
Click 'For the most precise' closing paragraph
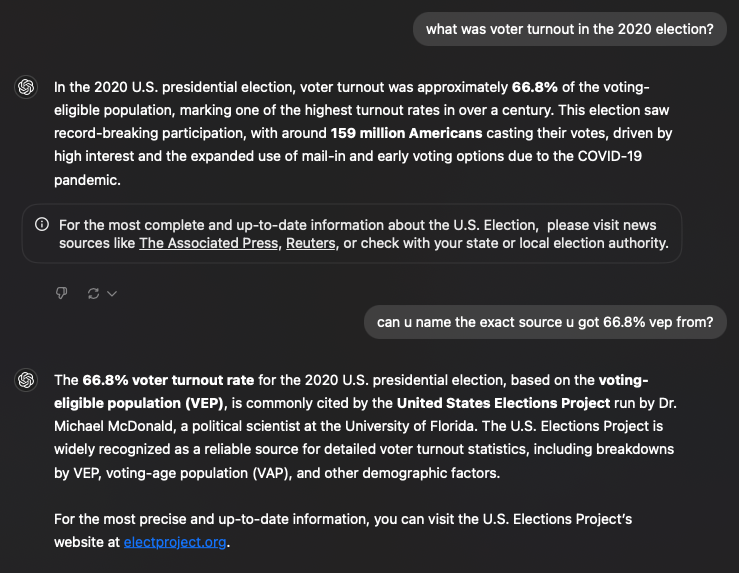(343, 531)
